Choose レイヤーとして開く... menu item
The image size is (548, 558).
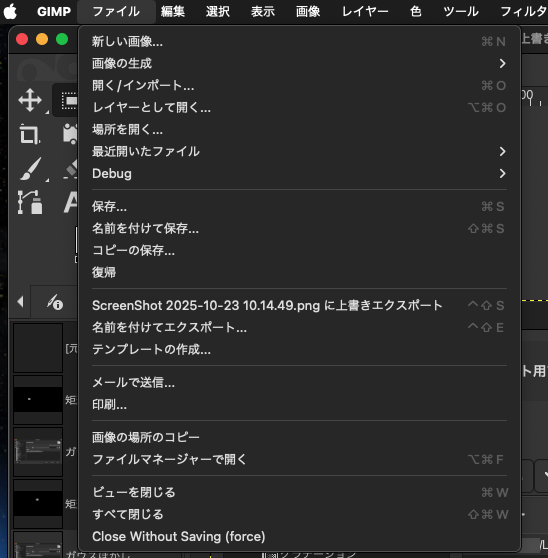pyautogui.click(x=300, y=107)
